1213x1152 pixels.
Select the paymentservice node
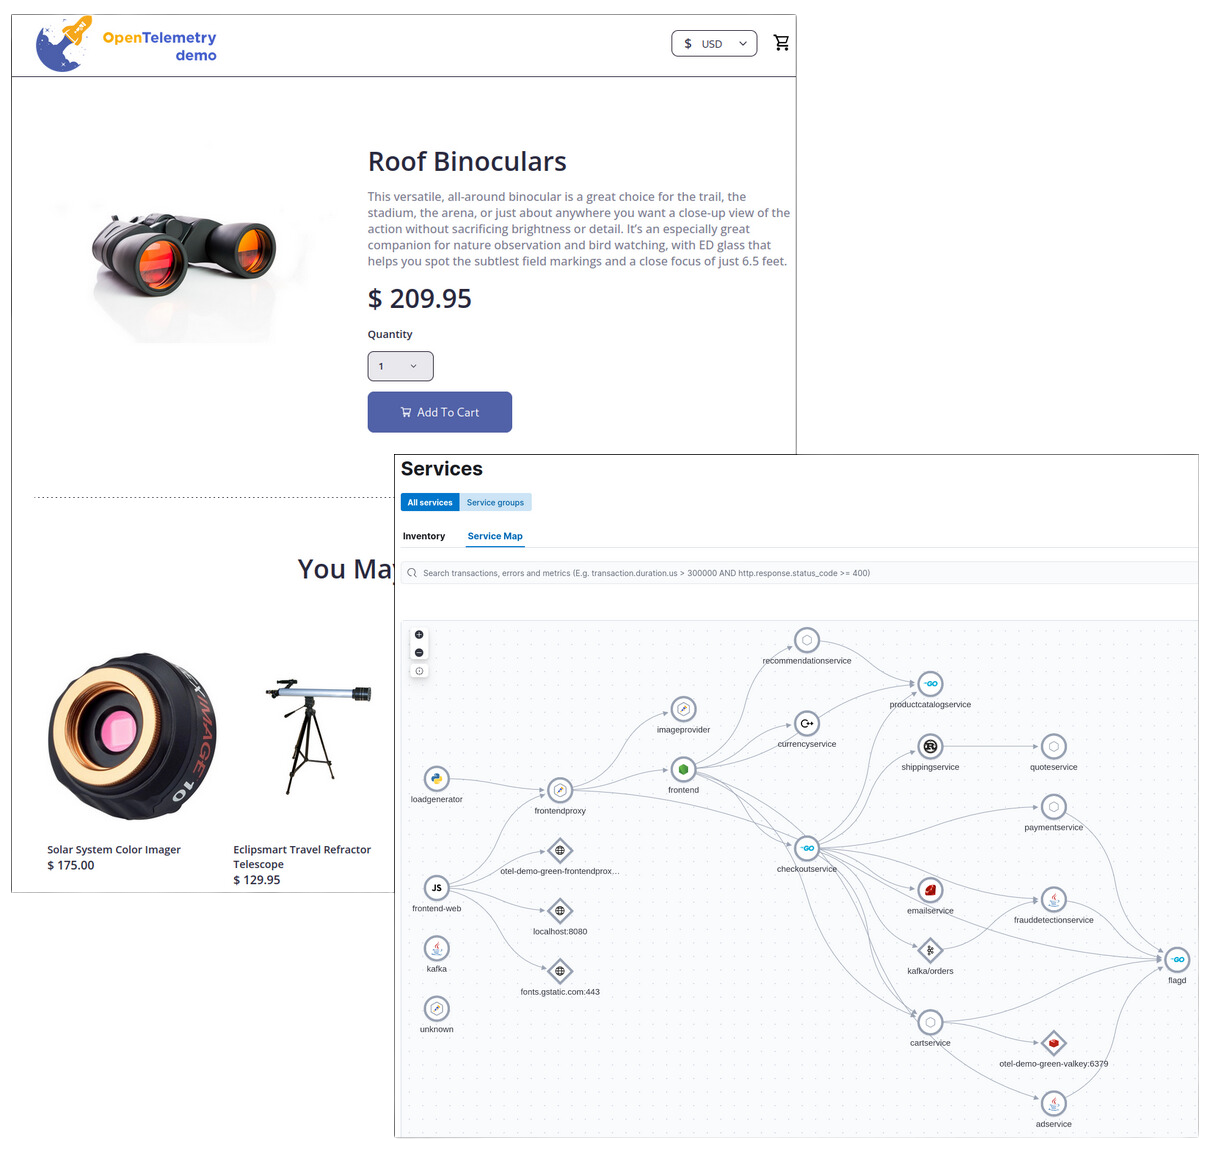[x=1053, y=806]
